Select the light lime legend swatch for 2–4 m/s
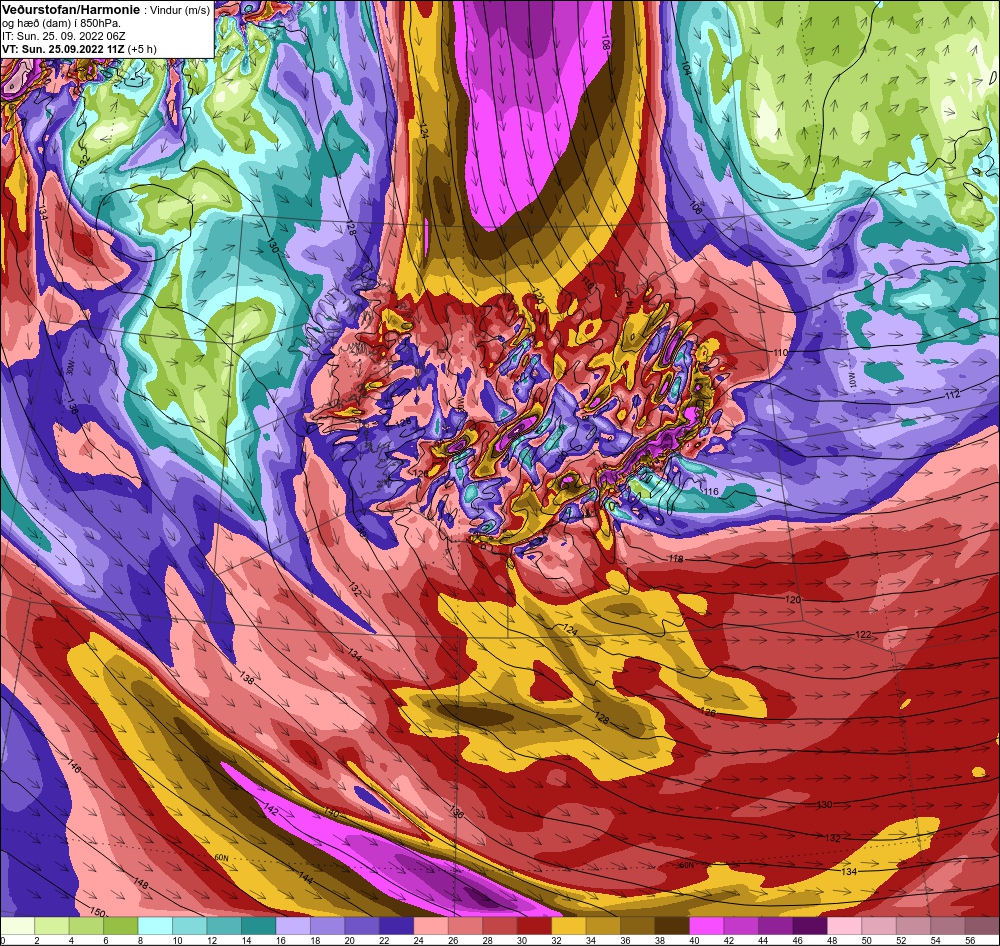The width and height of the screenshot is (1000, 946). (52, 926)
